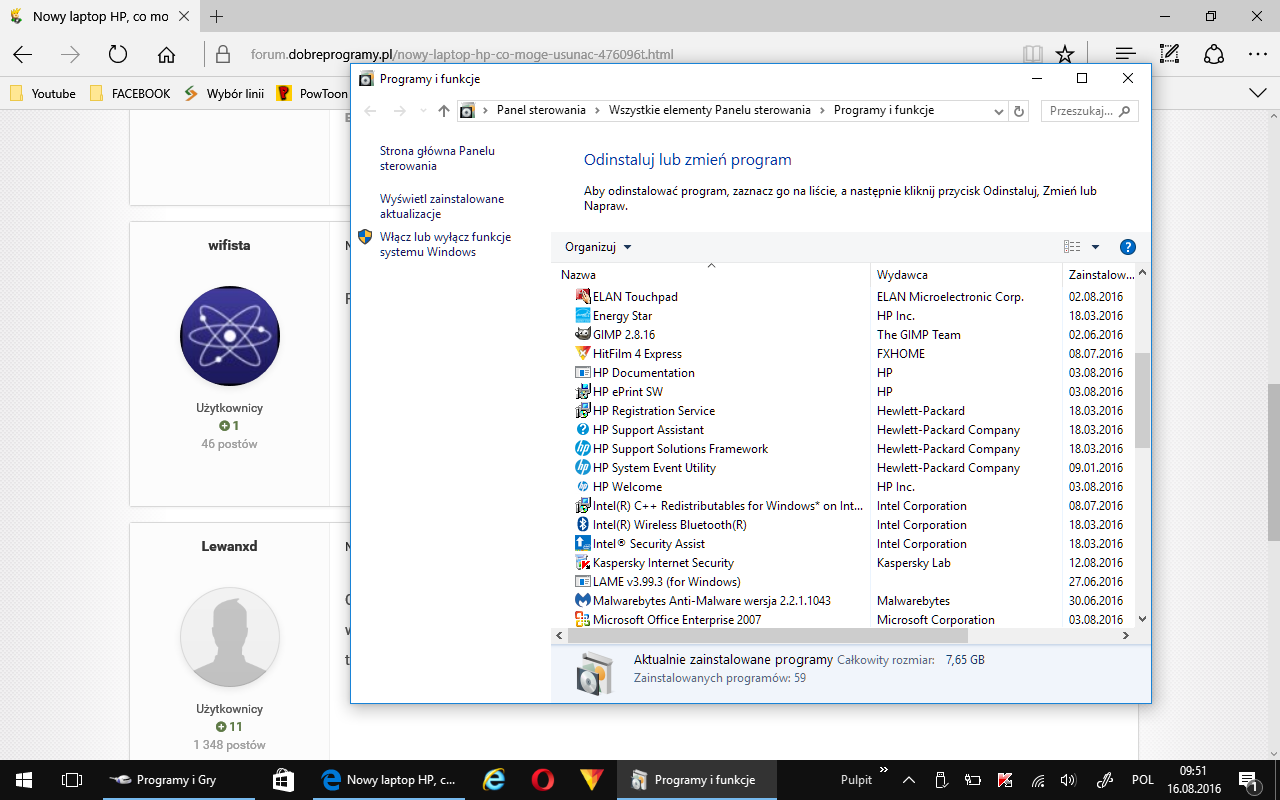Screen dimensions: 1280x800
Task: Select the GIMP 2.8.16 icon in list
Action: [583, 335]
